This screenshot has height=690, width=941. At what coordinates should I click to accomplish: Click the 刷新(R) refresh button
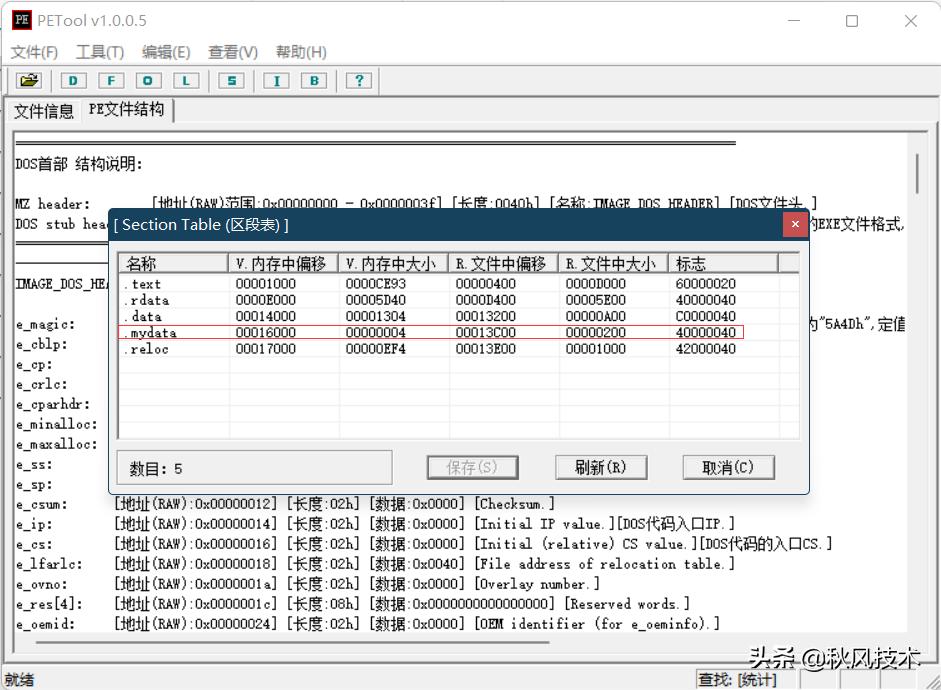[x=601, y=467]
